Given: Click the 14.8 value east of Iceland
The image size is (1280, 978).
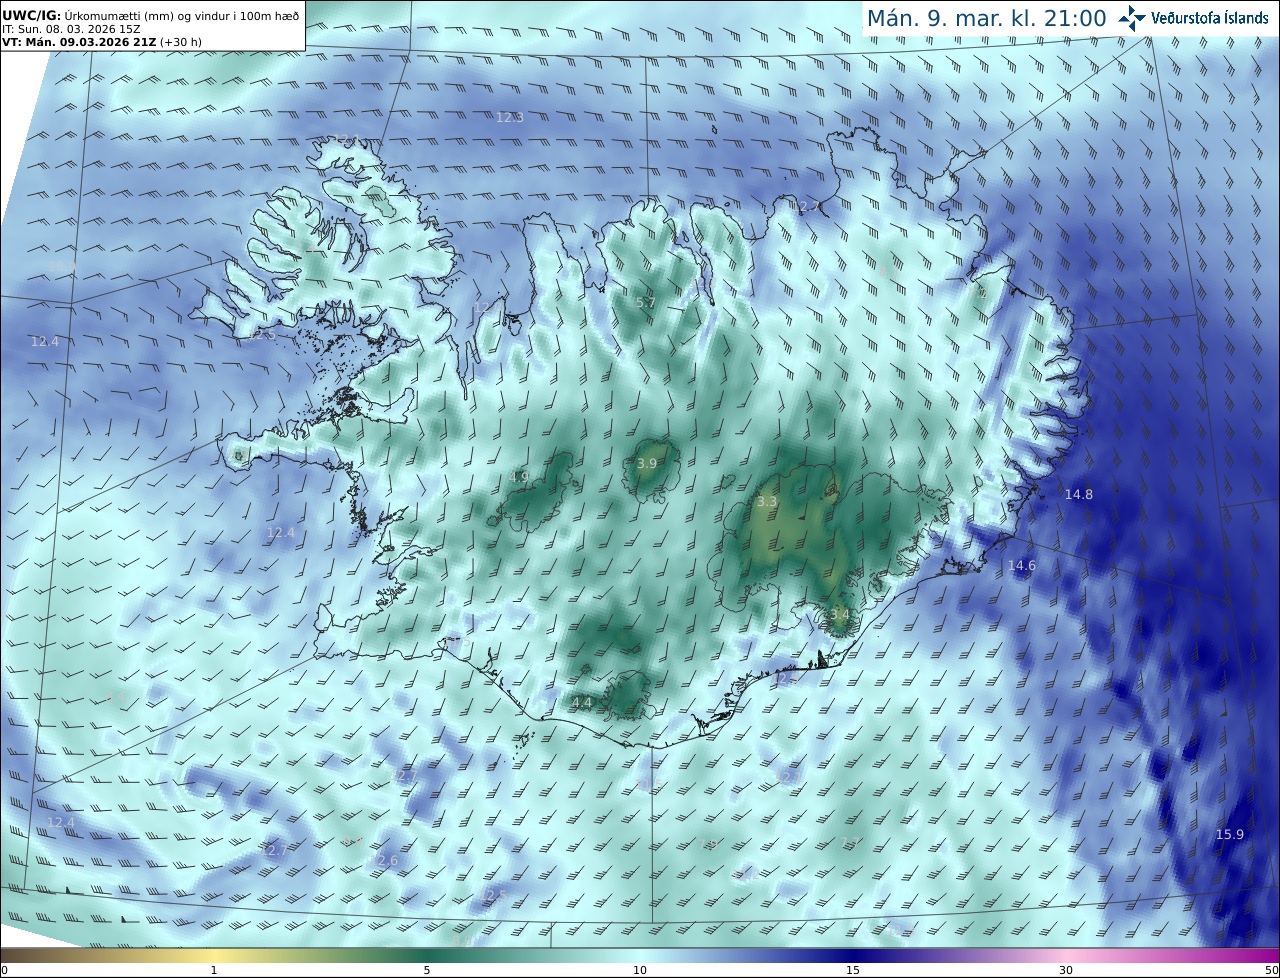Looking at the screenshot, I should [1078, 494].
